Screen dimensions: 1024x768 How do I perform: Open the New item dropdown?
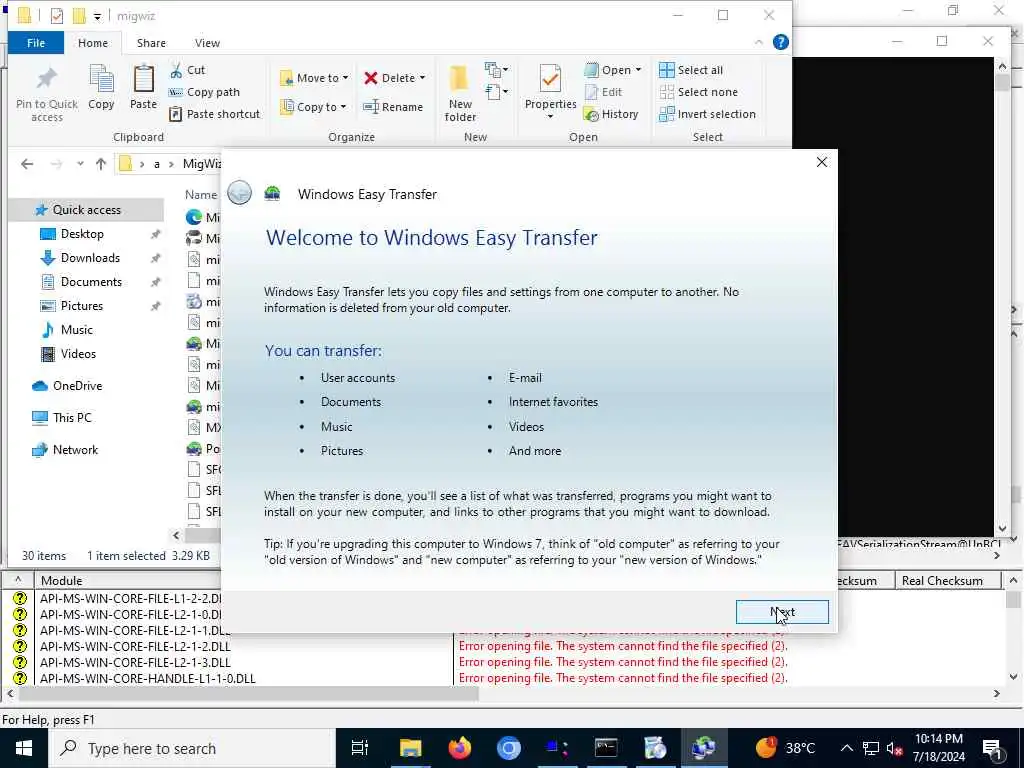pos(497,69)
